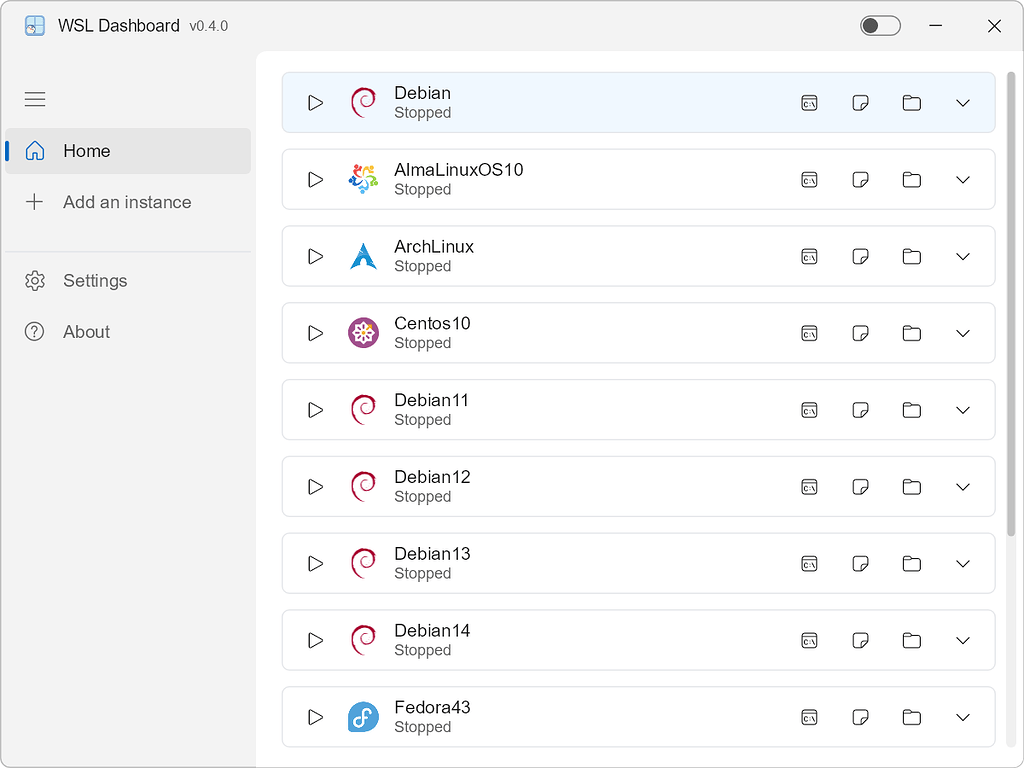Minimize the WSL Dashboard window
The width and height of the screenshot is (1024, 768).
[936, 25]
